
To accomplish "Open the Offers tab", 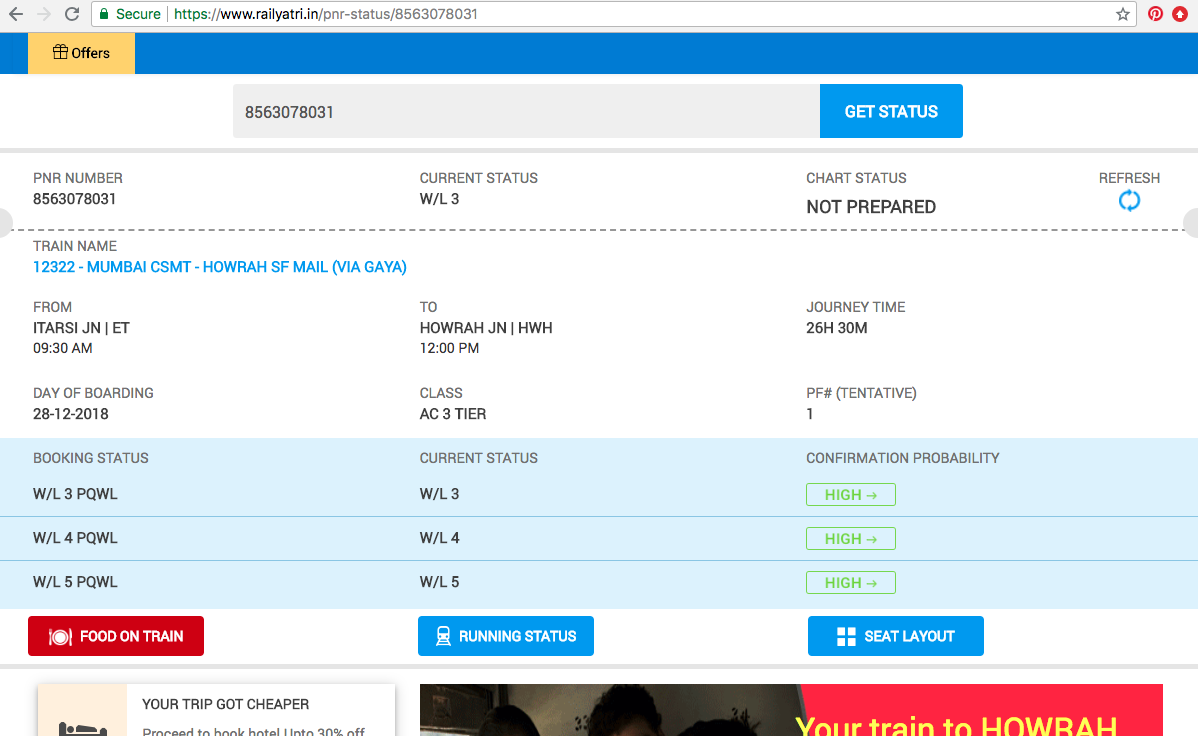I will pos(82,53).
